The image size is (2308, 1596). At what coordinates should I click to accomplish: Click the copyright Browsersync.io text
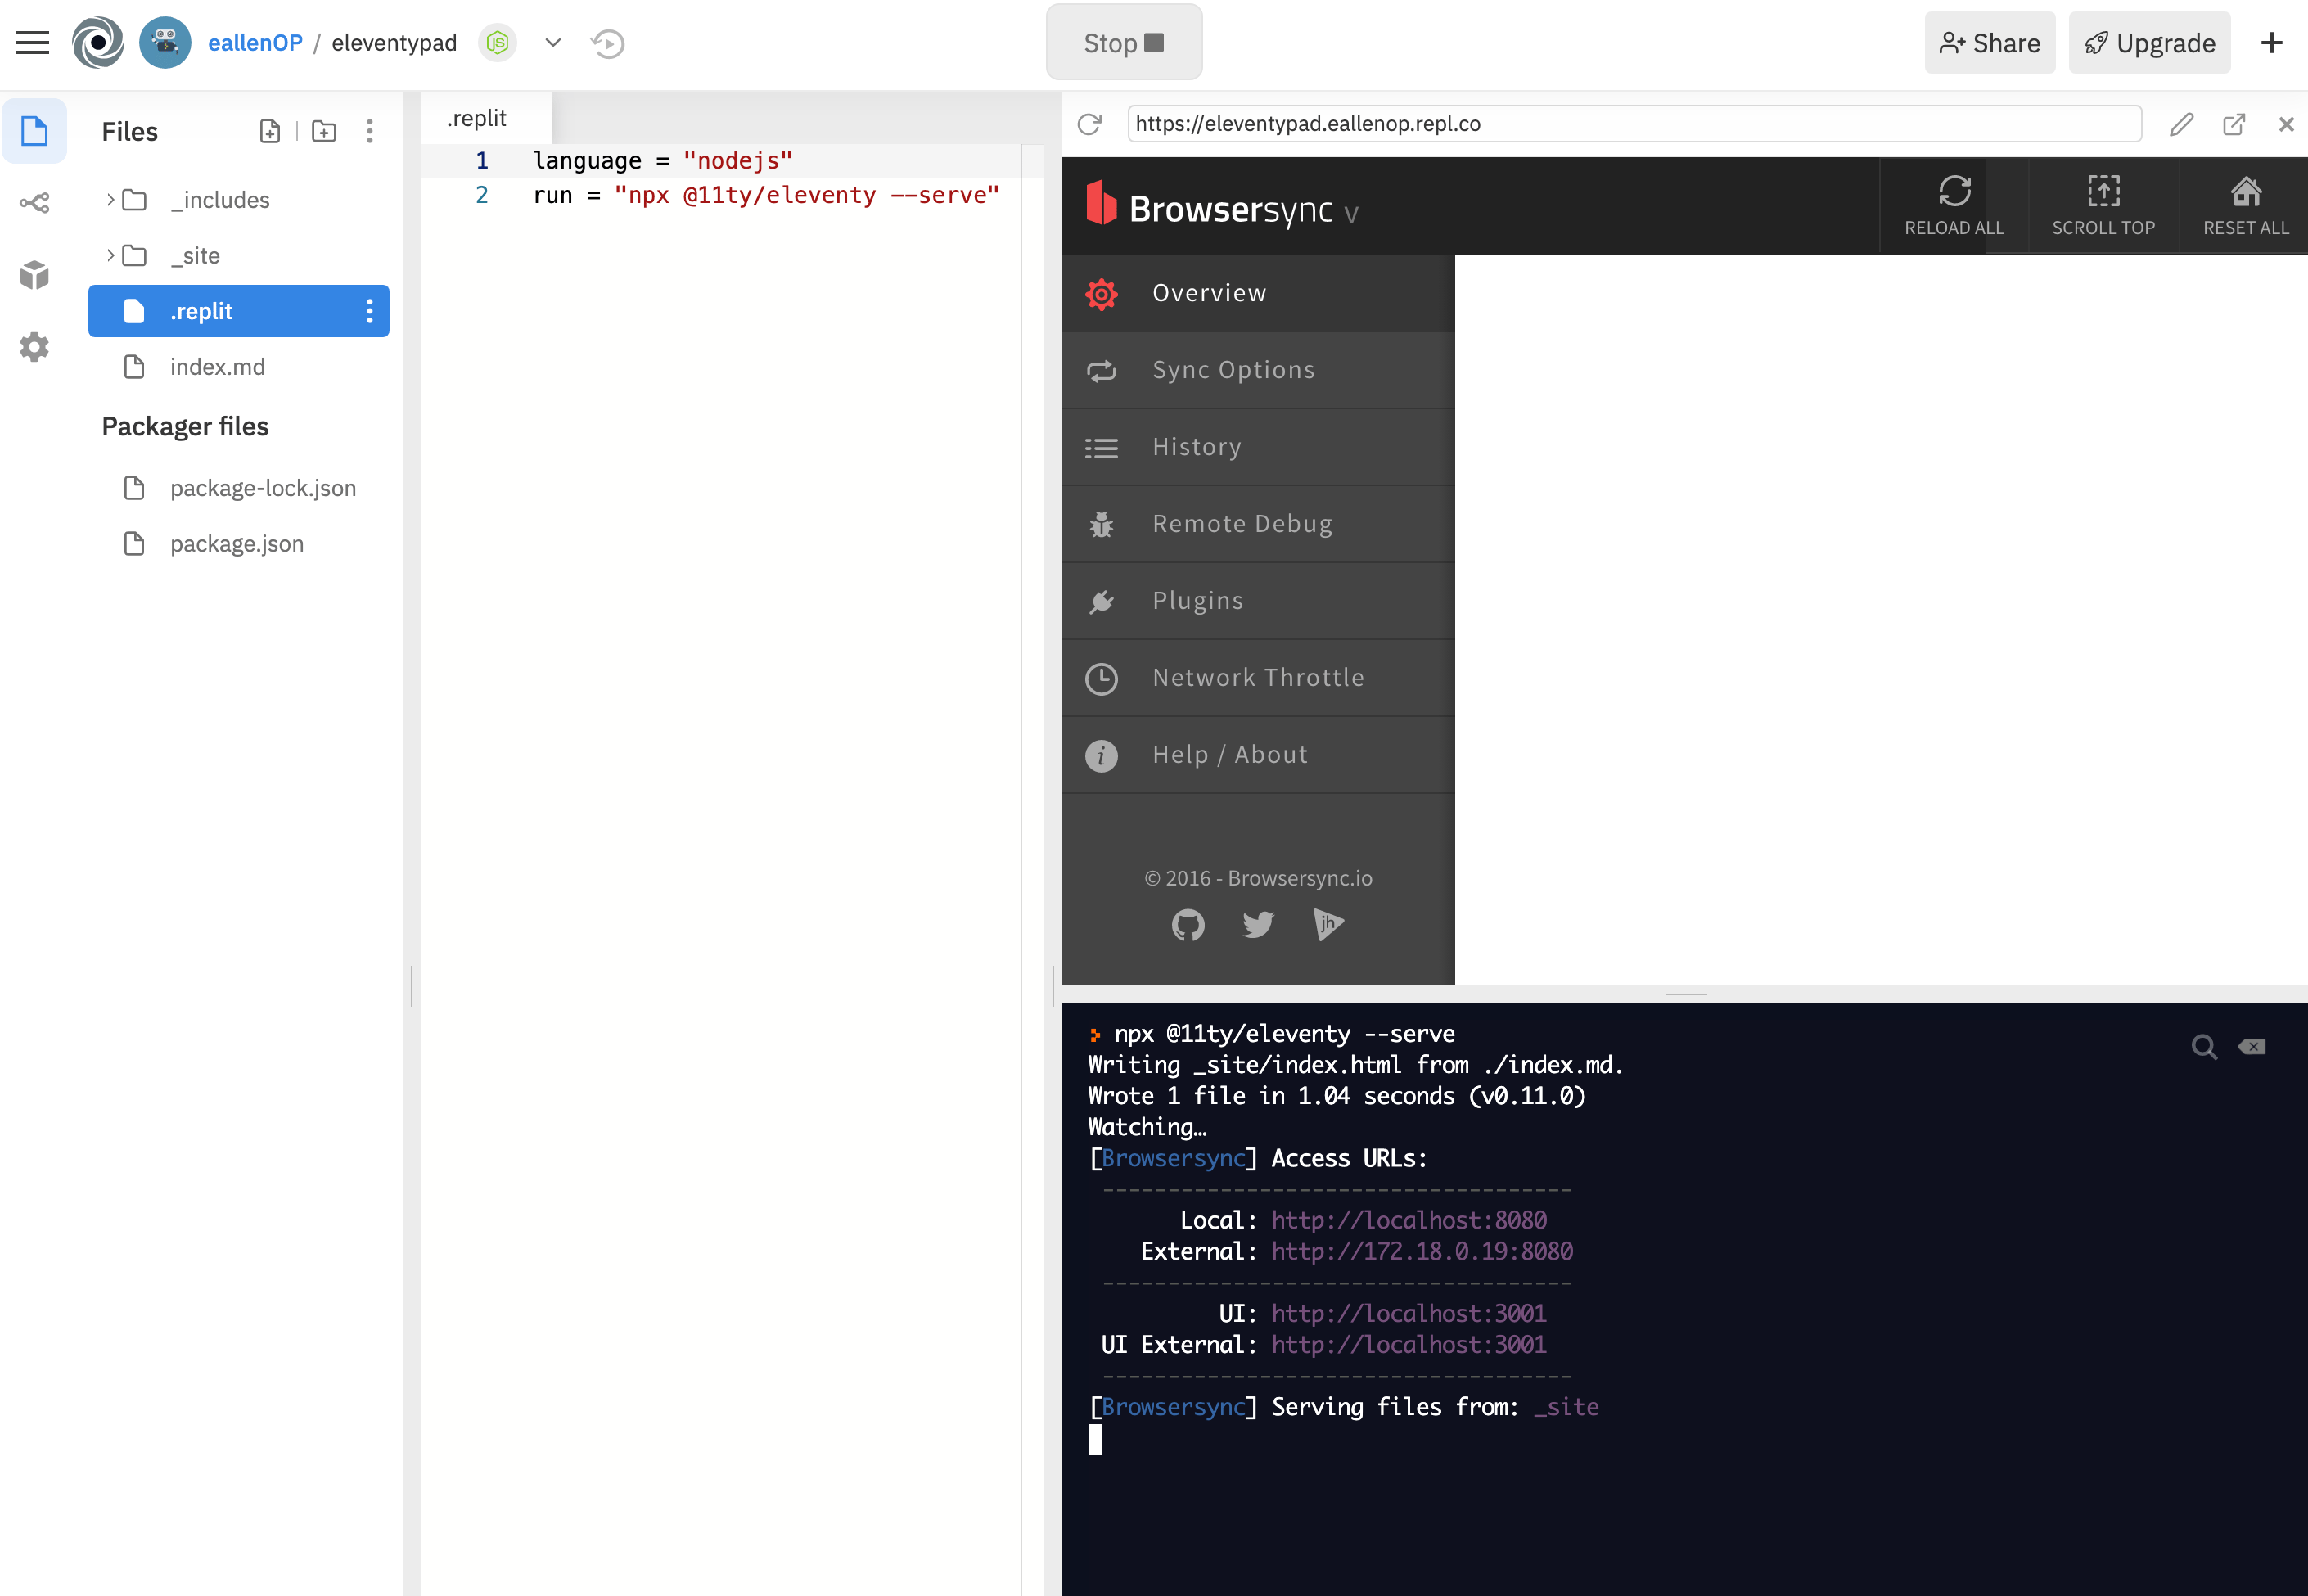(x=1258, y=878)
